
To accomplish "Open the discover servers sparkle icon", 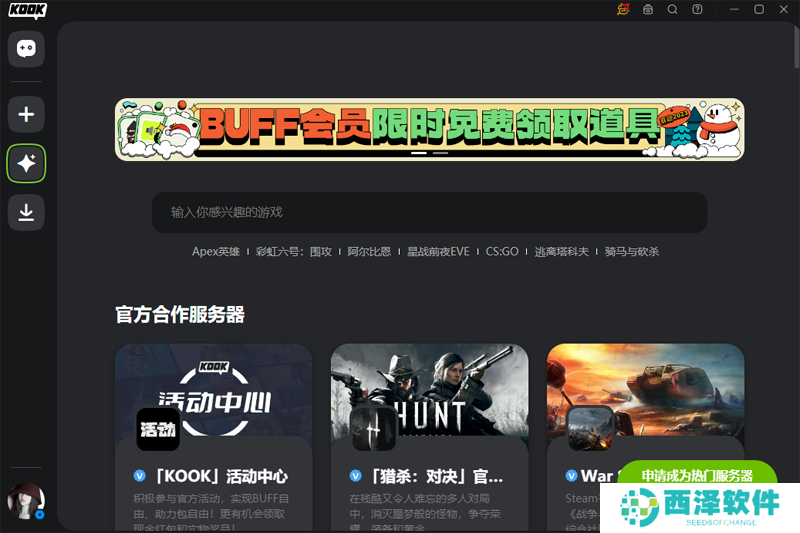I will [x=26, y=164].
